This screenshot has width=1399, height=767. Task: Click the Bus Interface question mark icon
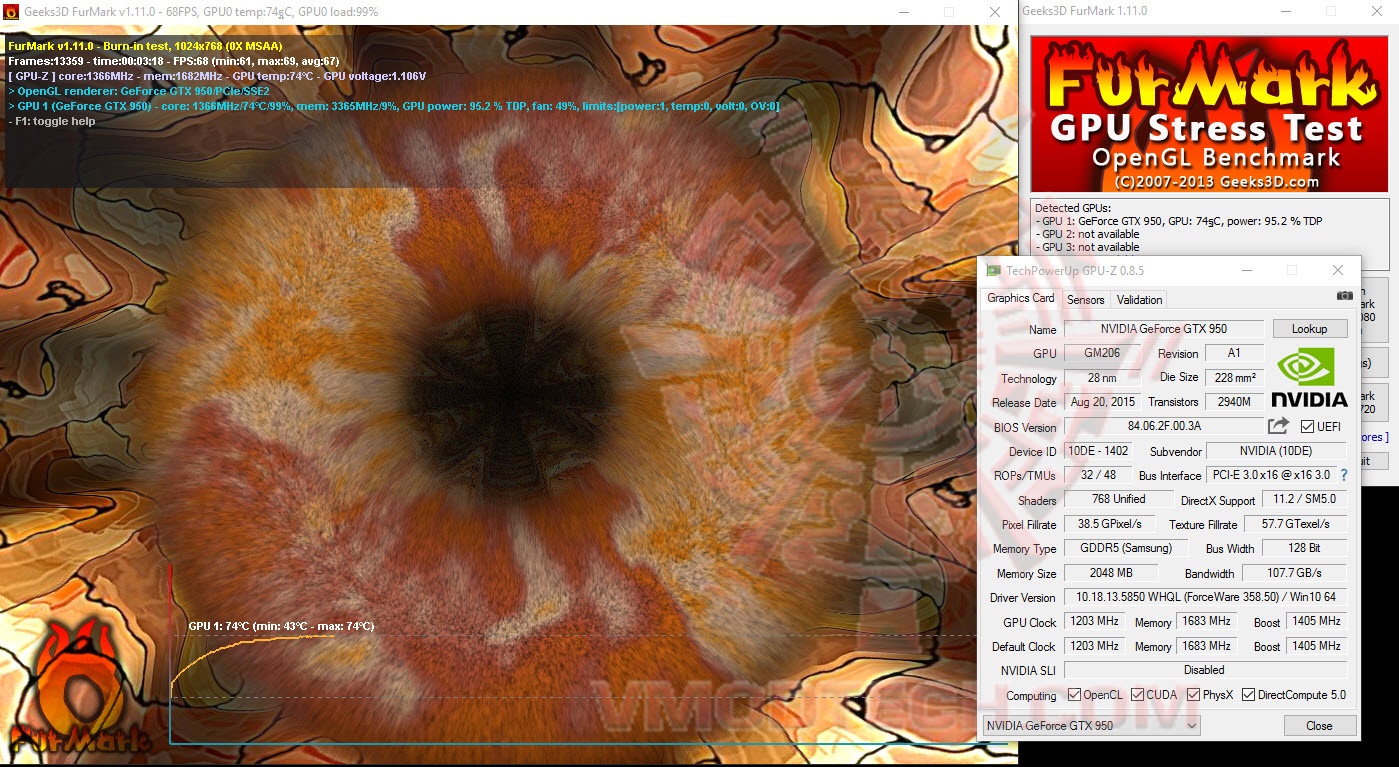pyautogui.click(x=1344, y=475)
